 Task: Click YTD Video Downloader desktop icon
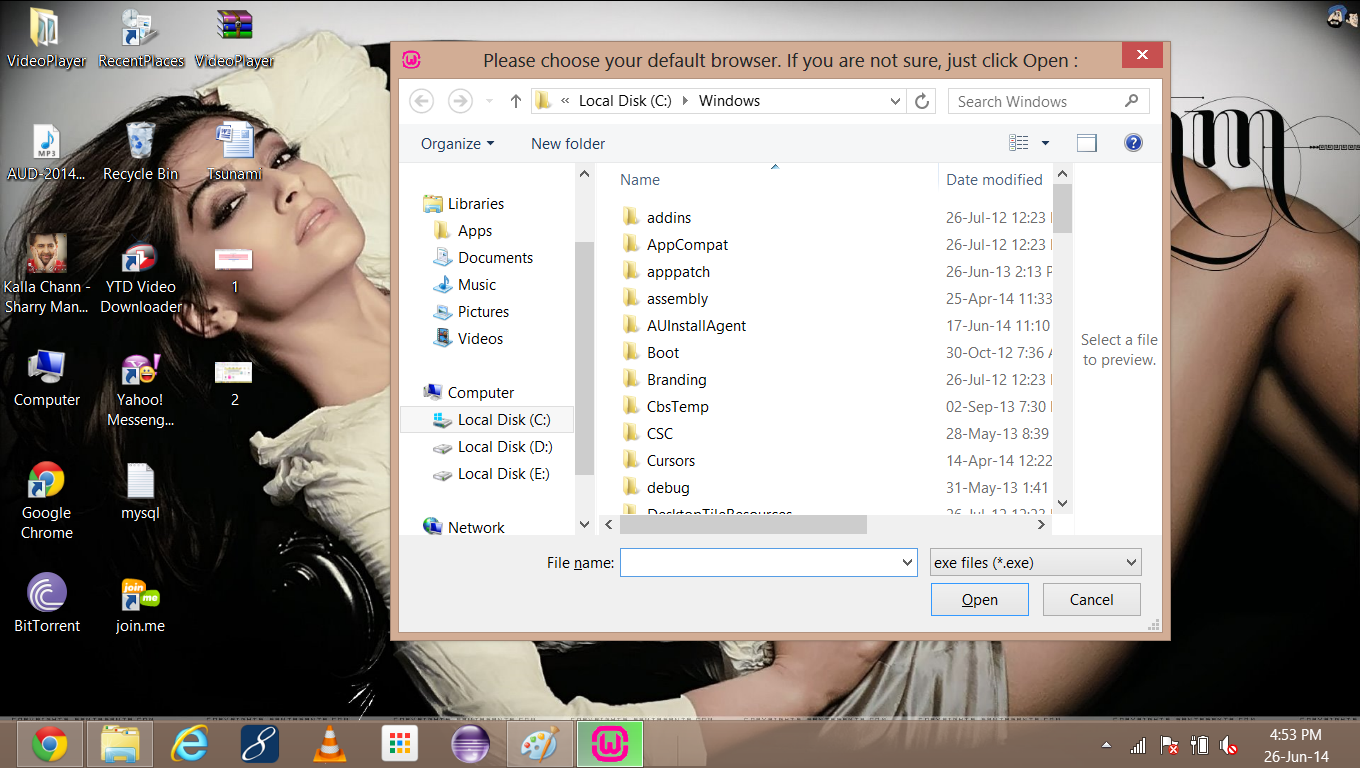[141, 279]
